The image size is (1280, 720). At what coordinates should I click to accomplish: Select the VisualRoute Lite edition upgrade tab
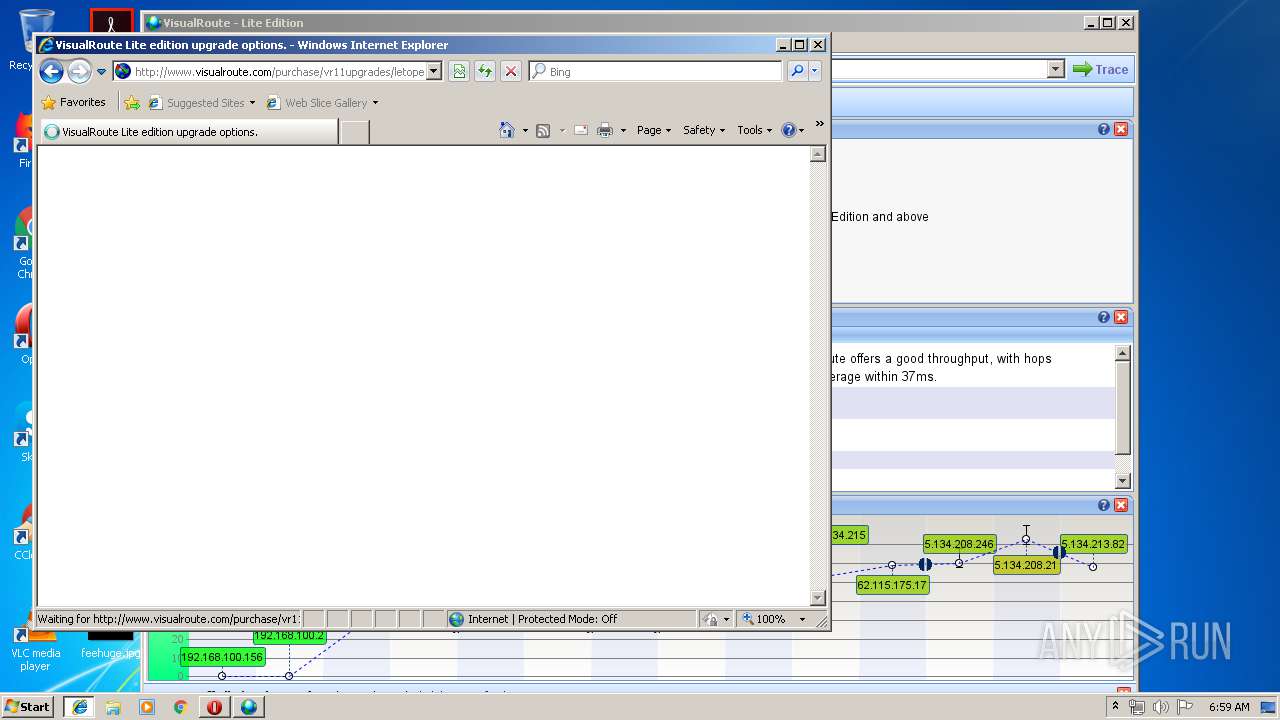click(188, 131)
